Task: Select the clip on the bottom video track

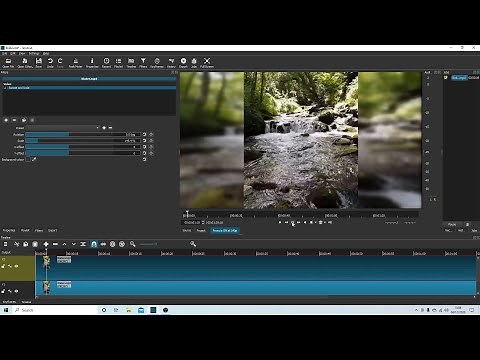Action: (x=255, y=288)
